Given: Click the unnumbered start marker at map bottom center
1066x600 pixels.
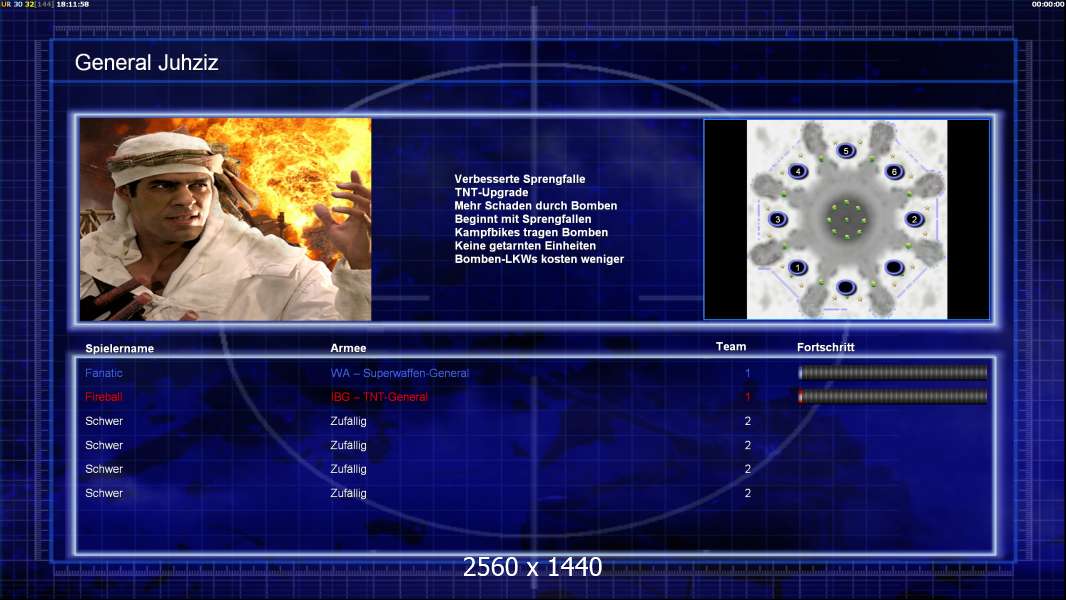Looking at the screenshot, I should tap(846, 288).
